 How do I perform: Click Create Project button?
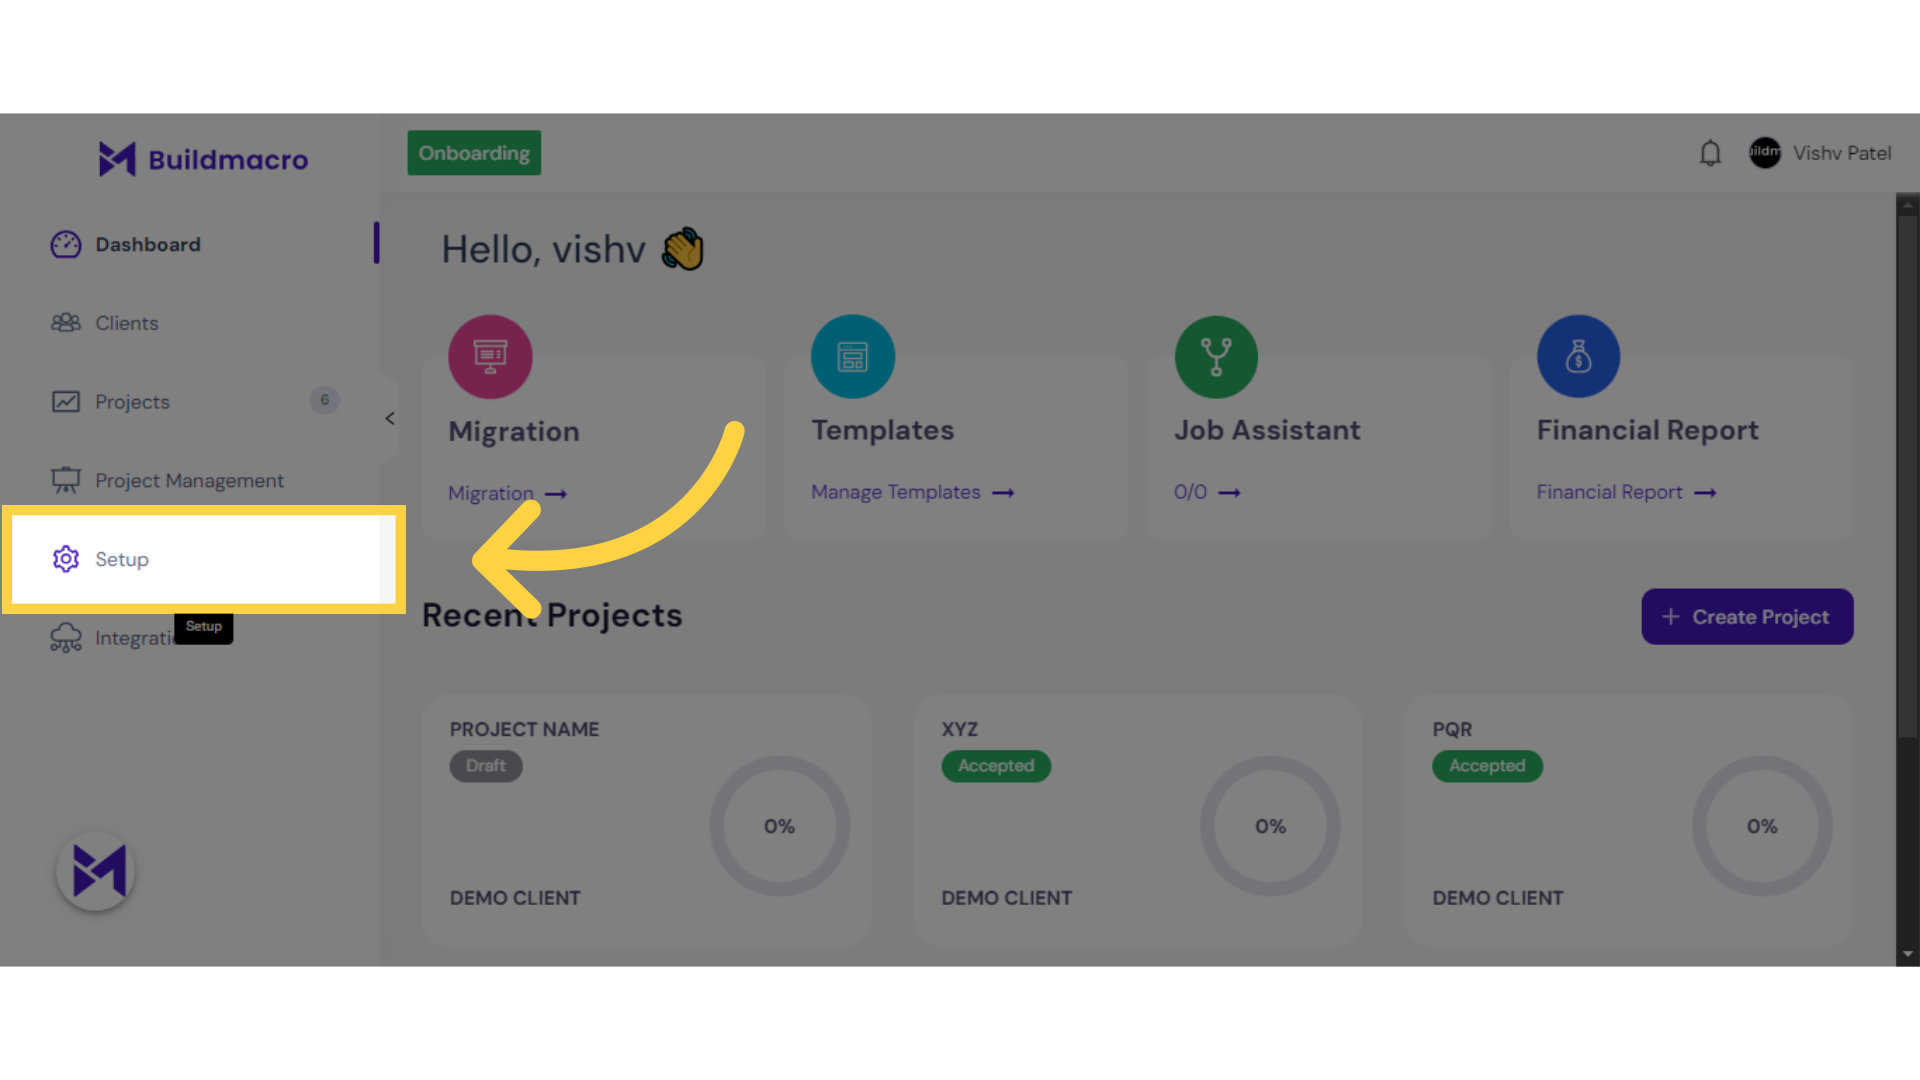1746,616
